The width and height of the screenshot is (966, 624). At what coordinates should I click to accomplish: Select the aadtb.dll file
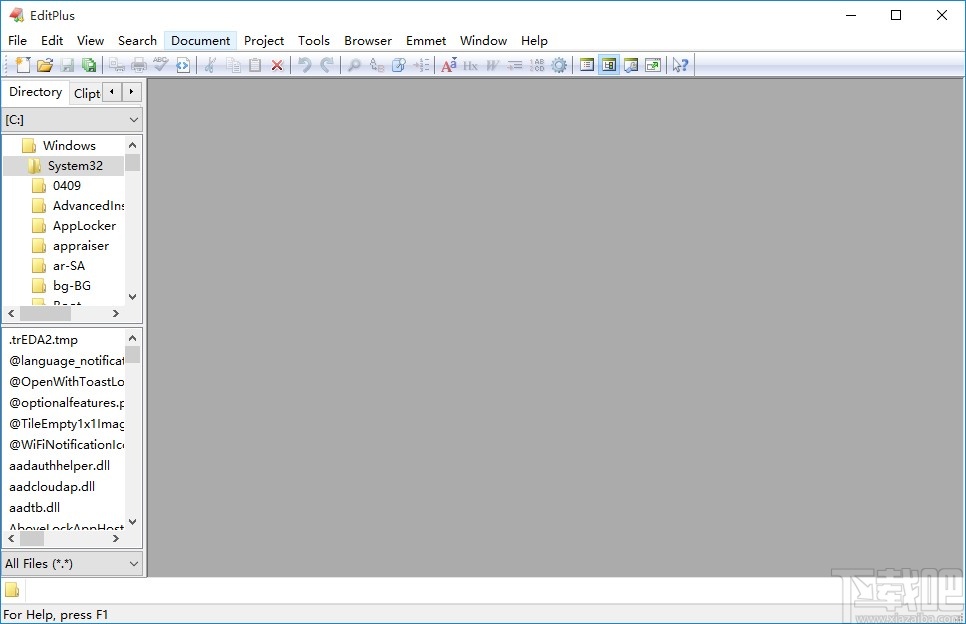tap(34, 508)
